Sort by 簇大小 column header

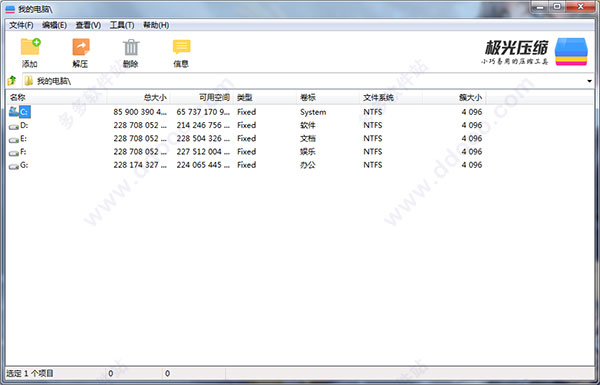(454, 98)
